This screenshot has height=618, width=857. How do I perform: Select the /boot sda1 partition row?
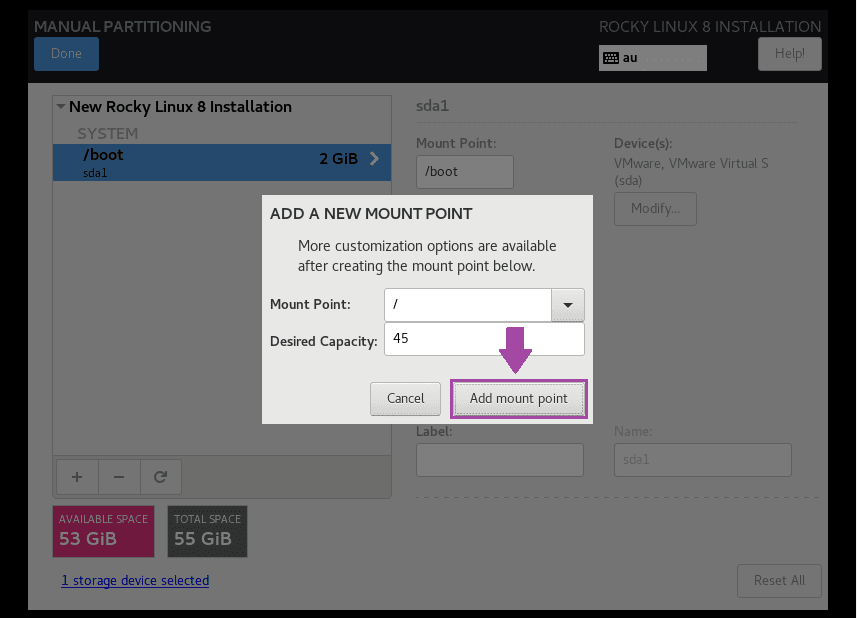(222, 162)
